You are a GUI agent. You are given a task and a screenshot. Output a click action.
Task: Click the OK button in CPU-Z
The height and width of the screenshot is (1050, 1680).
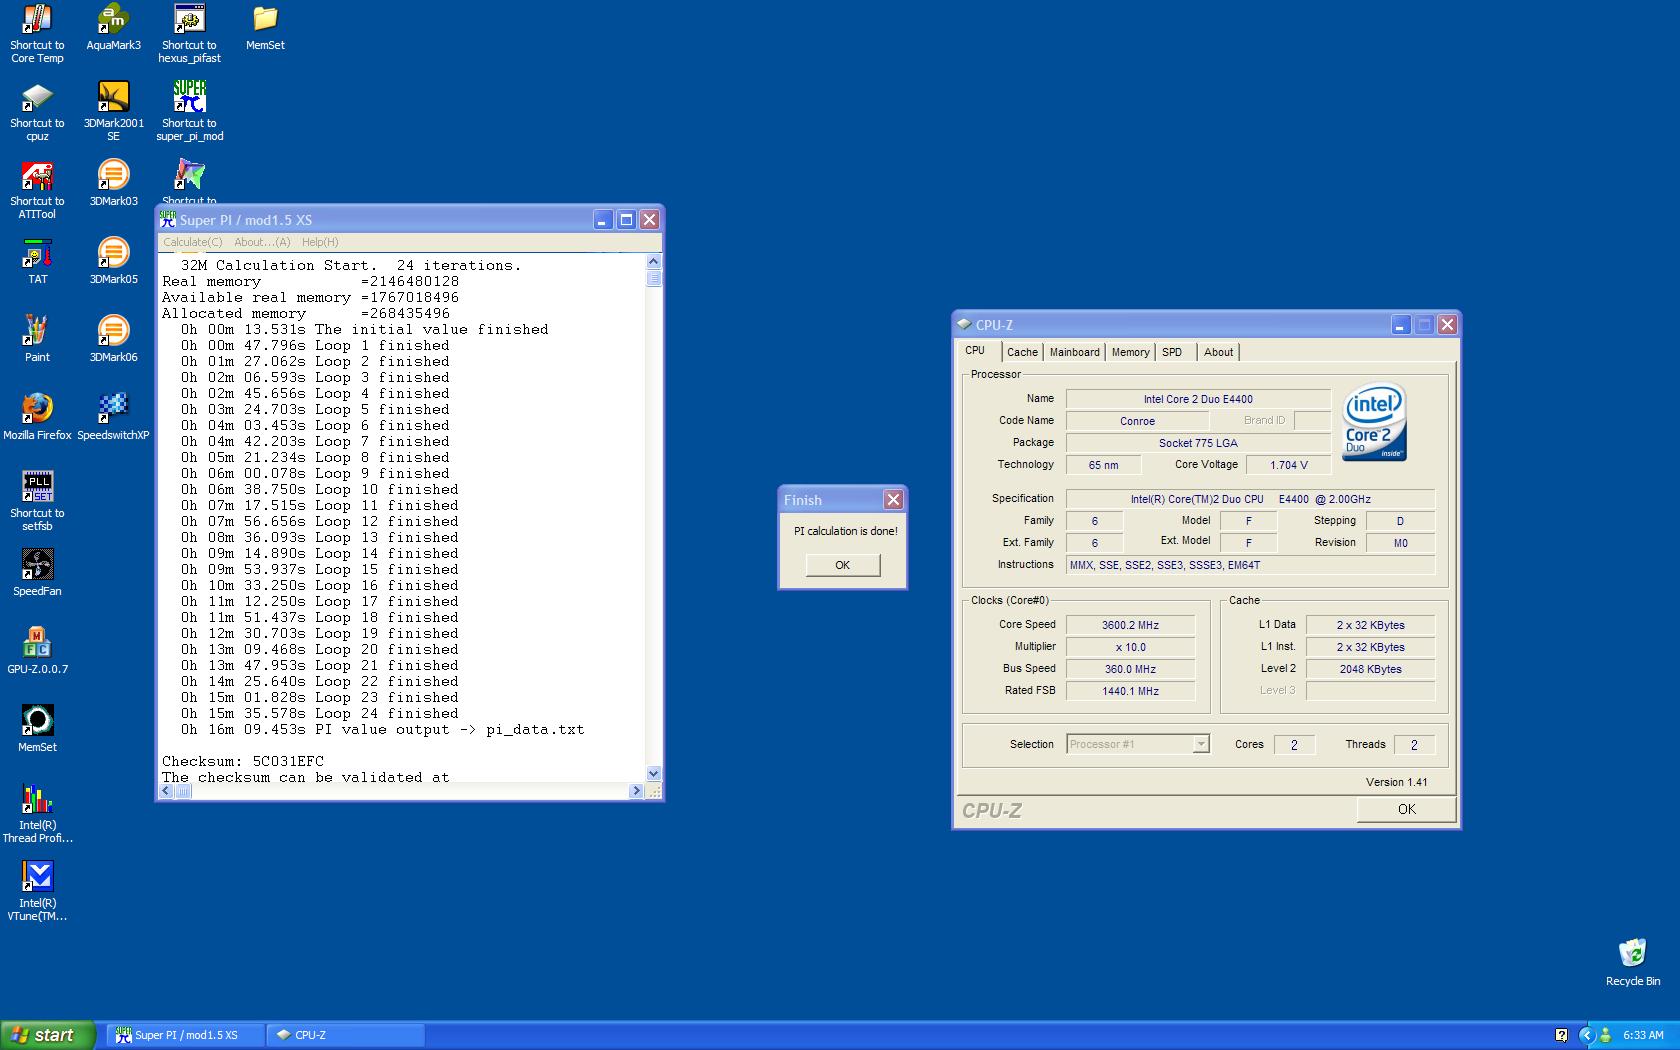coord(1406,809)
